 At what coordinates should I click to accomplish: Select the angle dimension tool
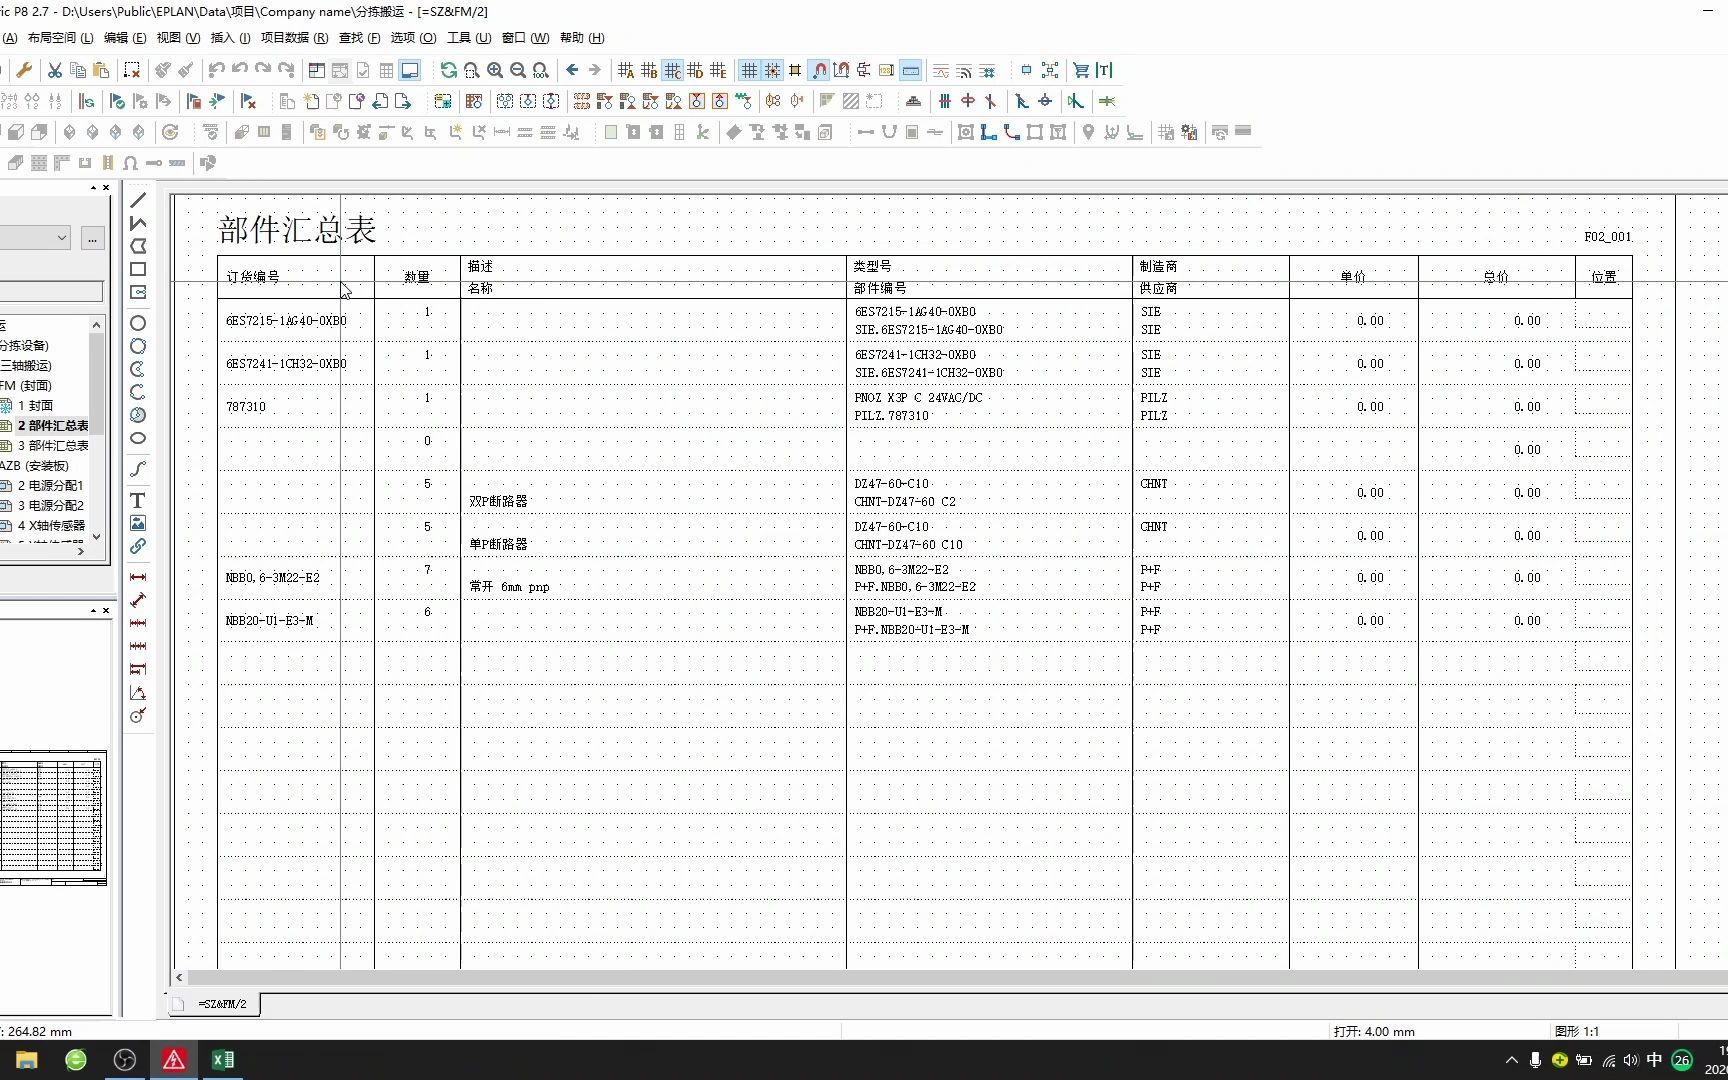138,693
